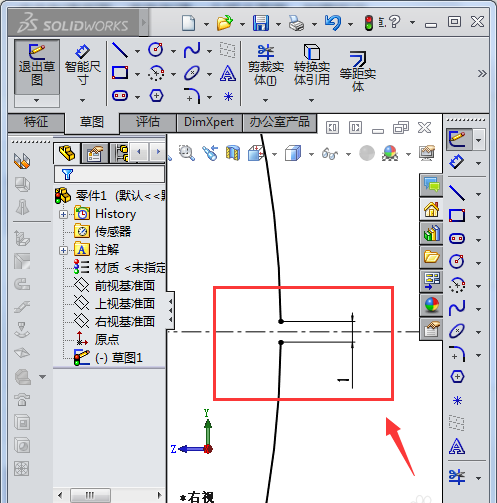Open the Save dropdown arrow in title bar
Screen dimensions: 497x503
pos(278,24)
